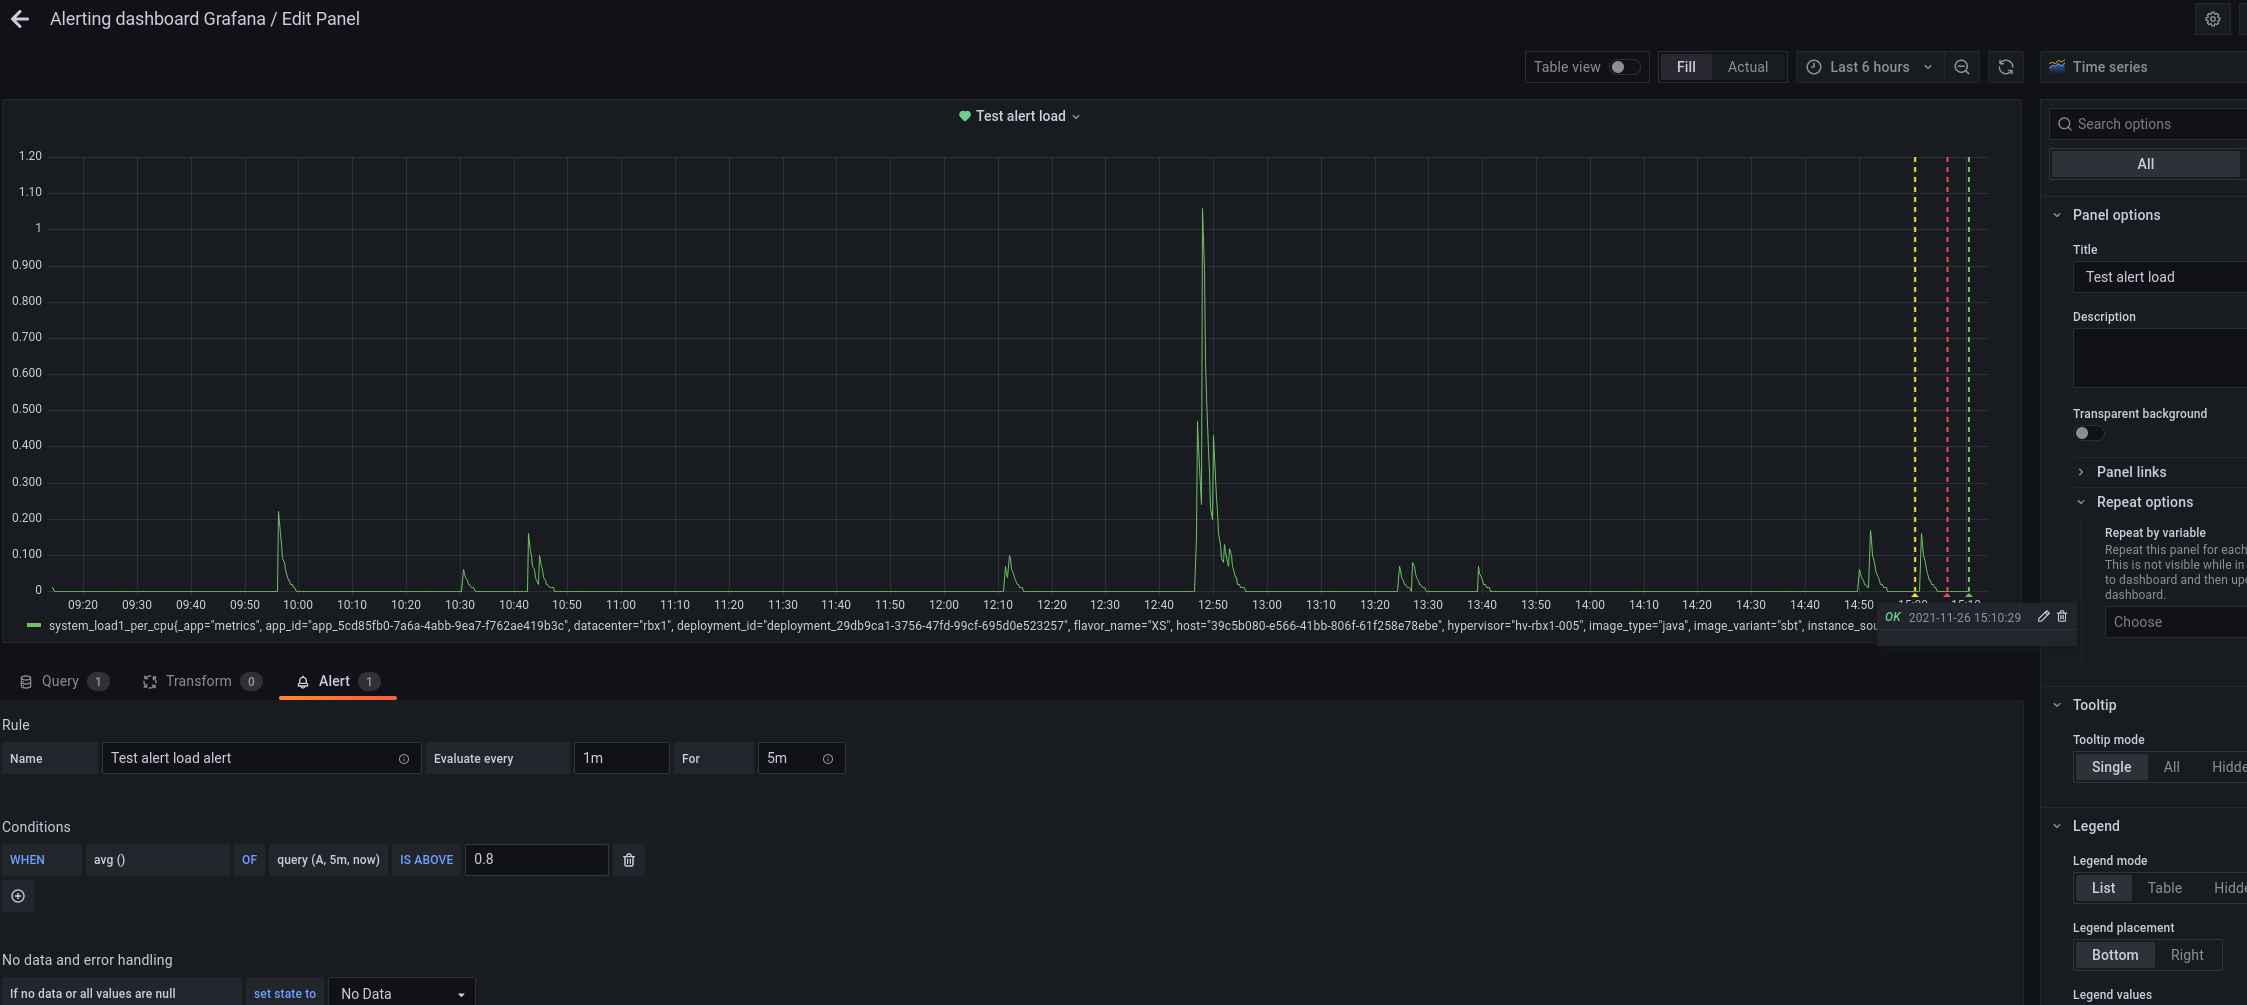This screenshot has height=1005, width=2247.
Task: Click the info icon in For field
Action: coord(828,759)
